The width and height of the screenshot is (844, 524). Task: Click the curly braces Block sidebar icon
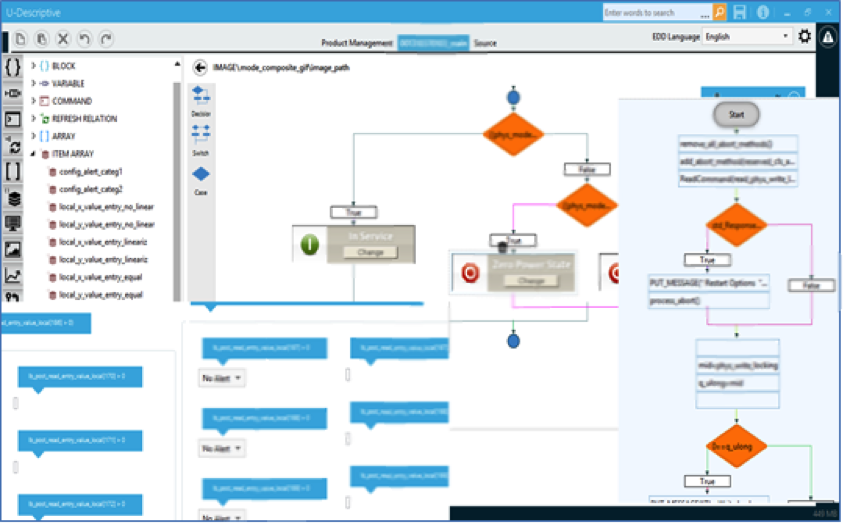(12, 67)
